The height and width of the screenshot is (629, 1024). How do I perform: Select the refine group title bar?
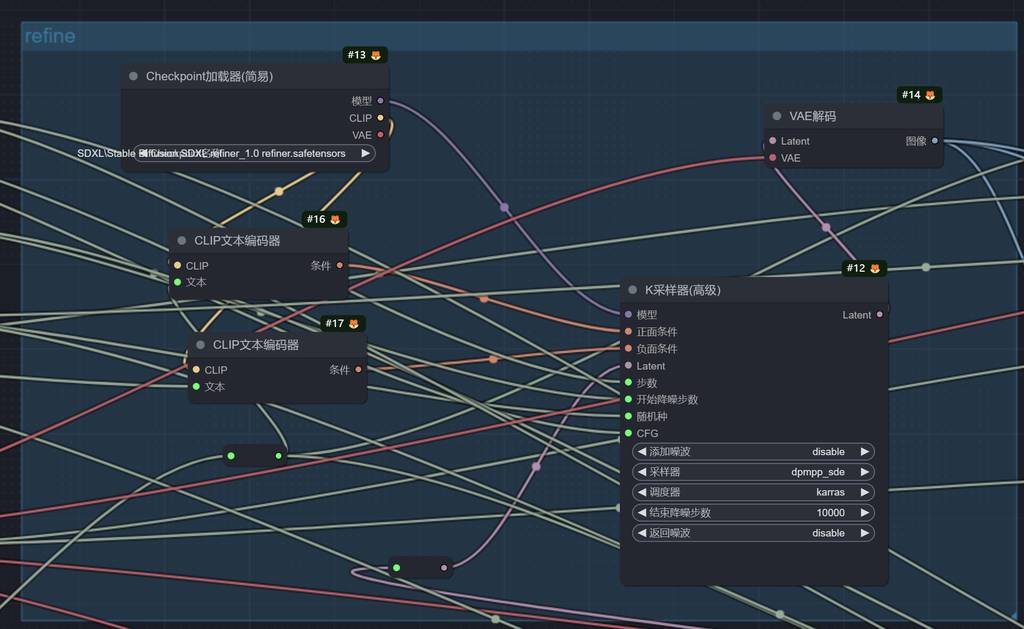(500, 36)
